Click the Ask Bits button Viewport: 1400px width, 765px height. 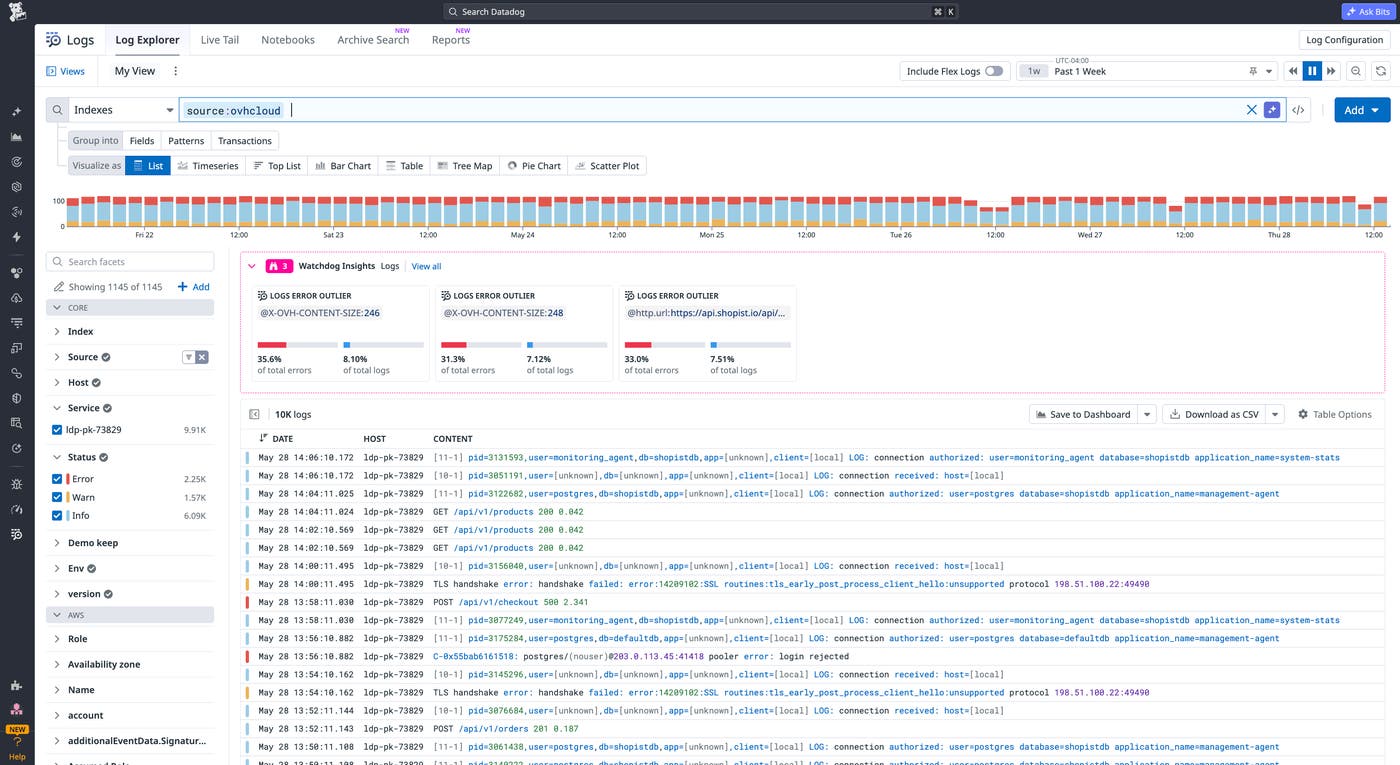tap(1367, 12)
